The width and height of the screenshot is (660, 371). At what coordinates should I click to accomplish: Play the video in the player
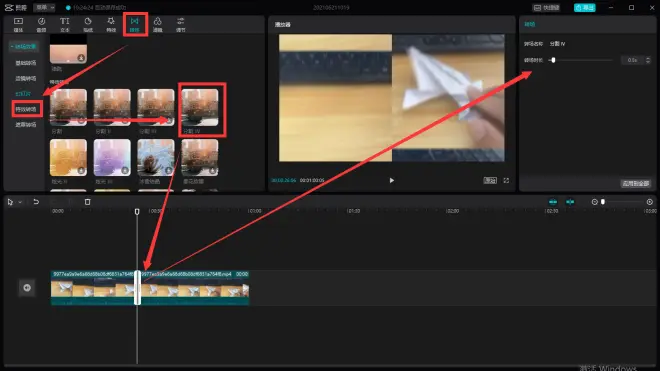(x=391, y=180)
